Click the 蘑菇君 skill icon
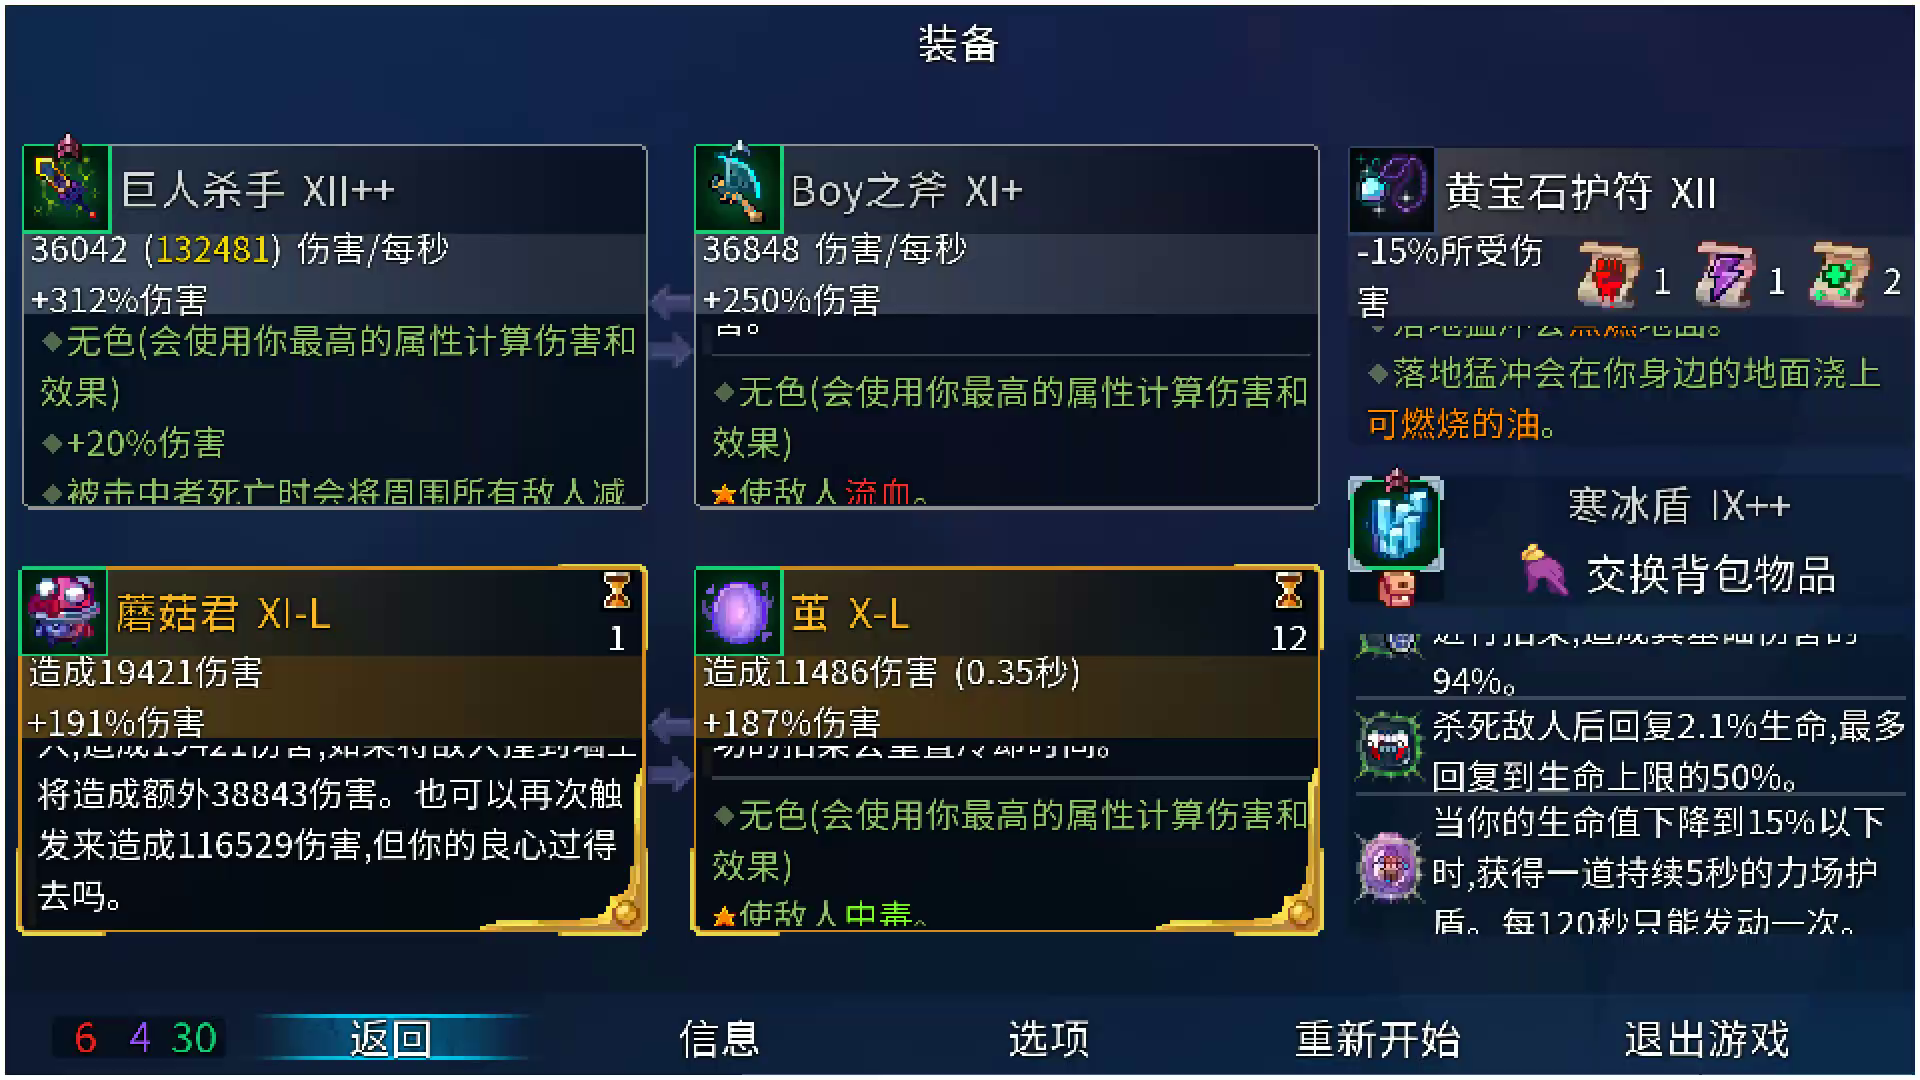Image resolution: width=1920 pixels, height=1080 pixels. coord(63,611)
